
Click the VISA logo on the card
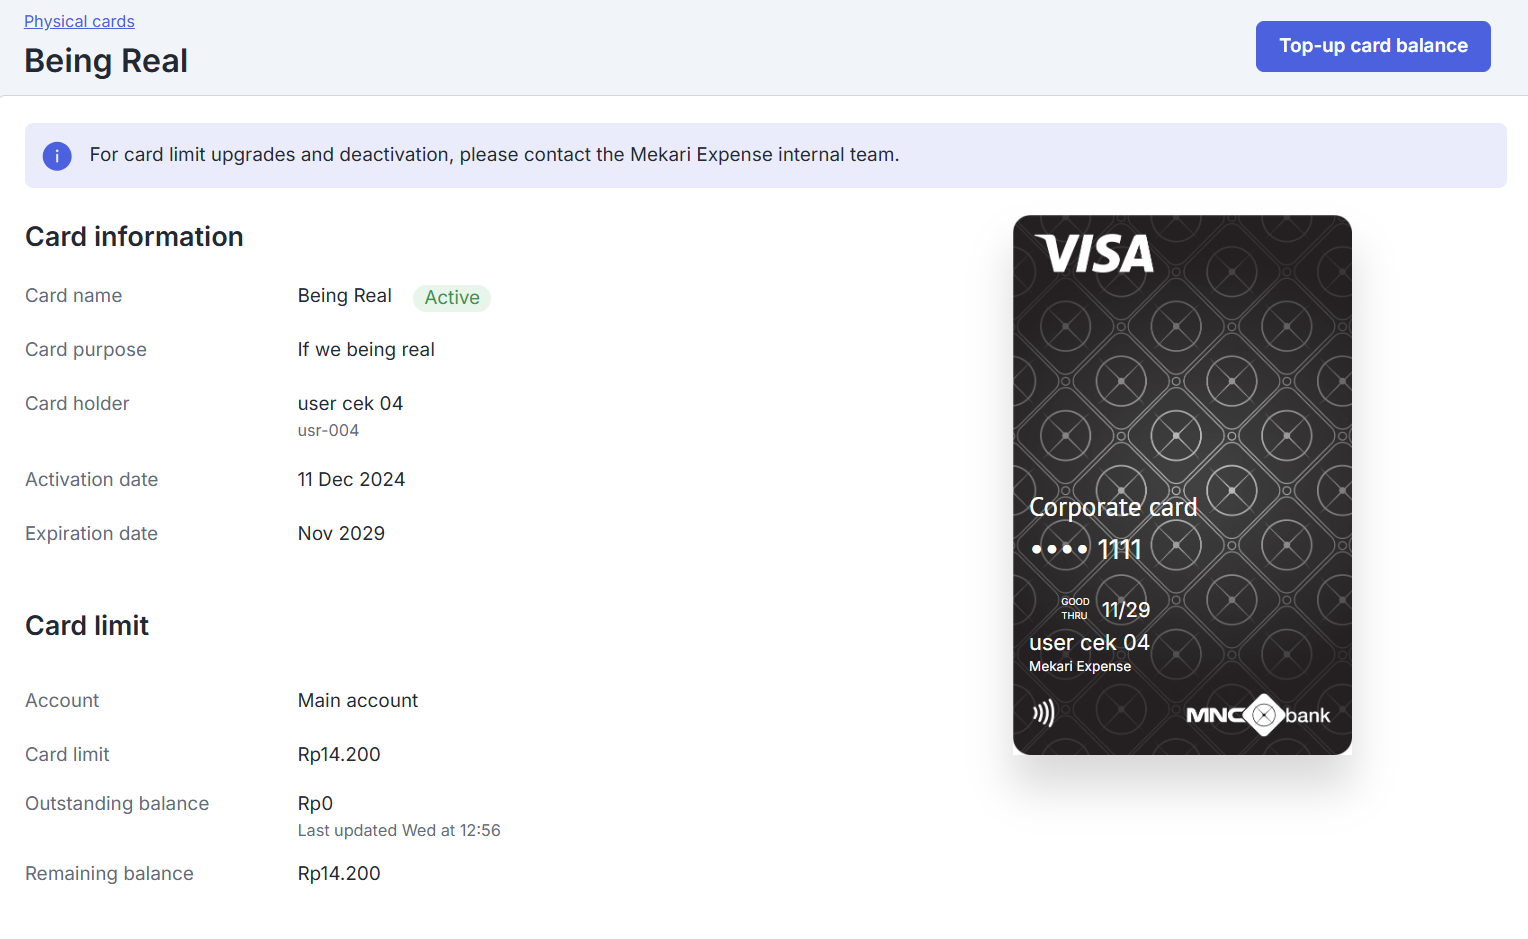(1094, 253)
